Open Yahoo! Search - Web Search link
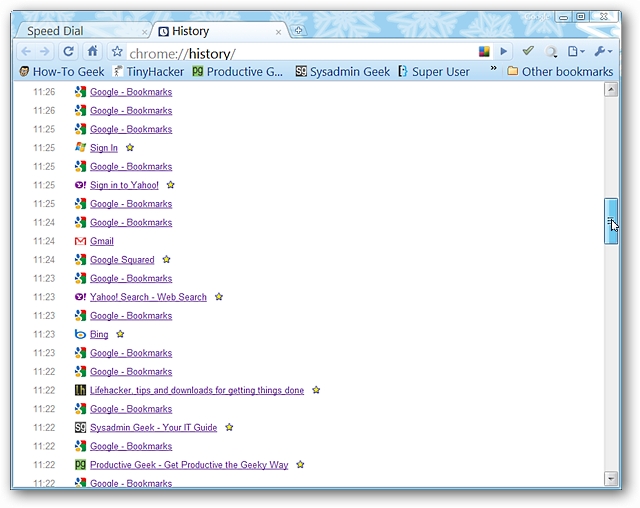 click(148, 297)
